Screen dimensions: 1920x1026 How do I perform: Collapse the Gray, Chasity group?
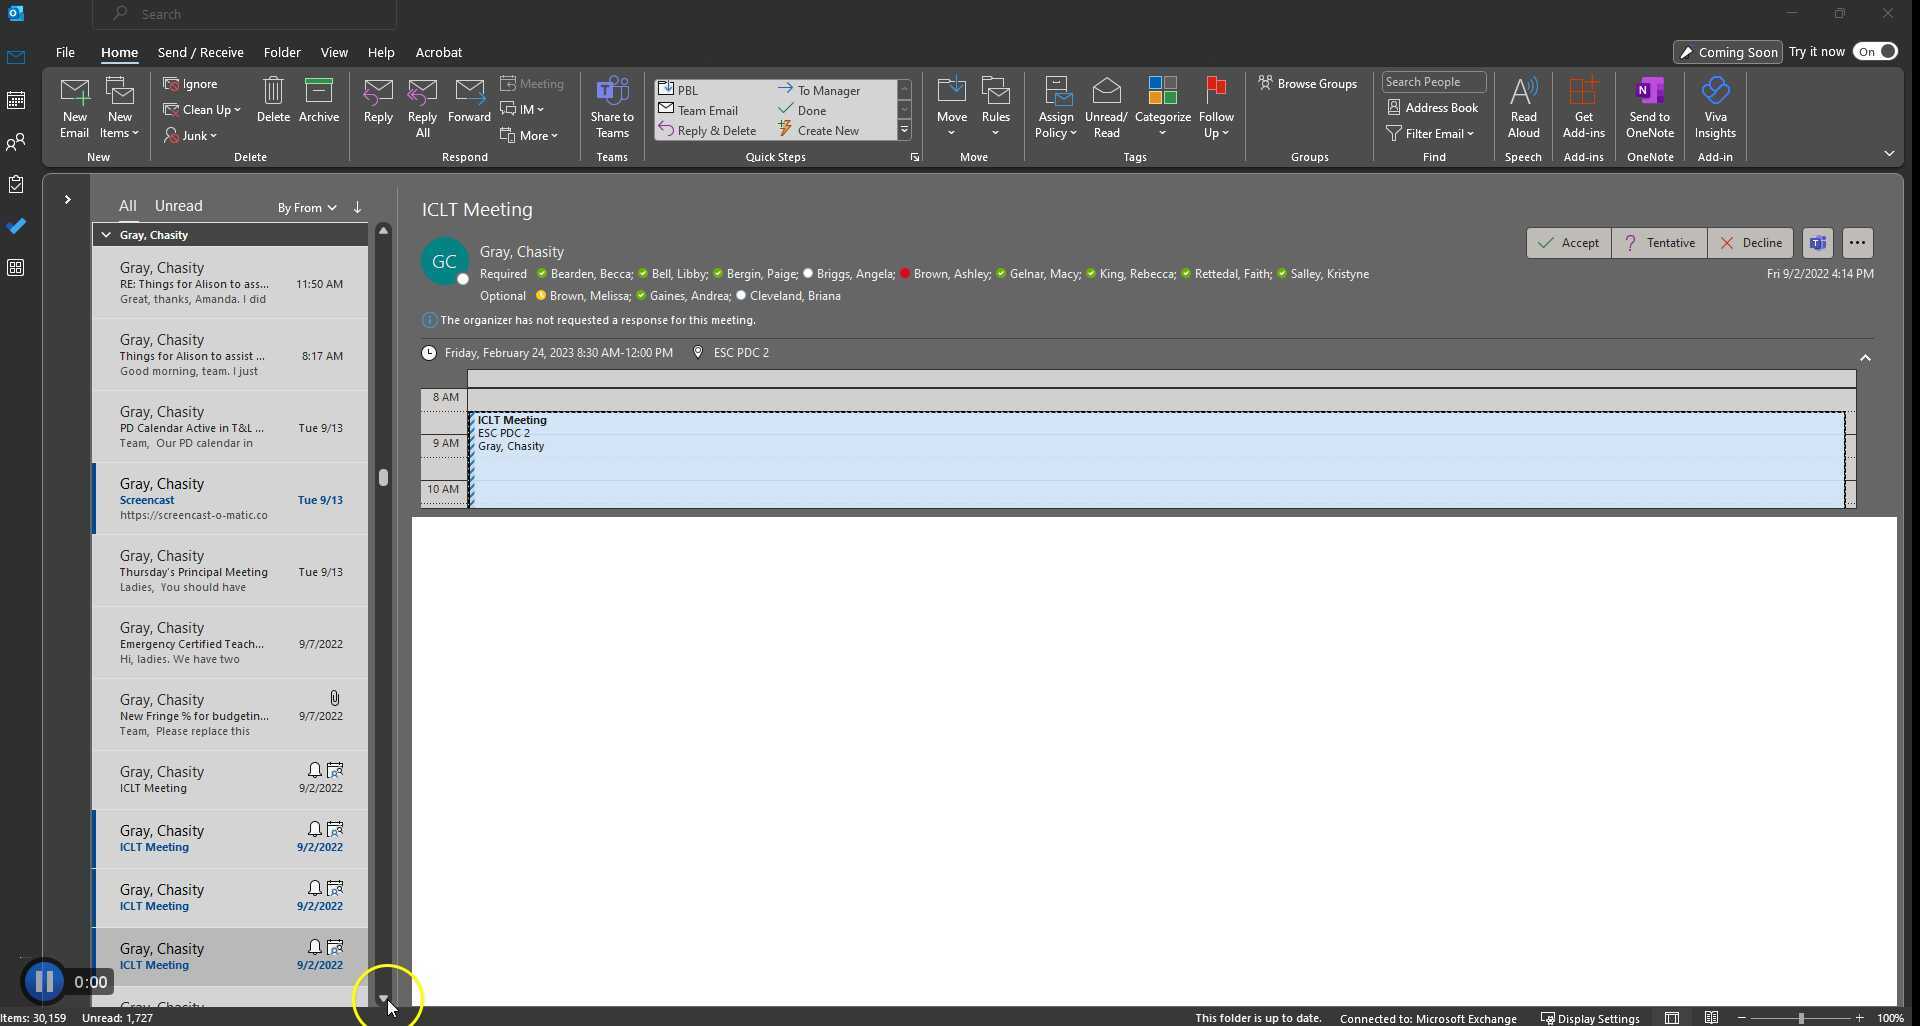(x=106, y=235)
